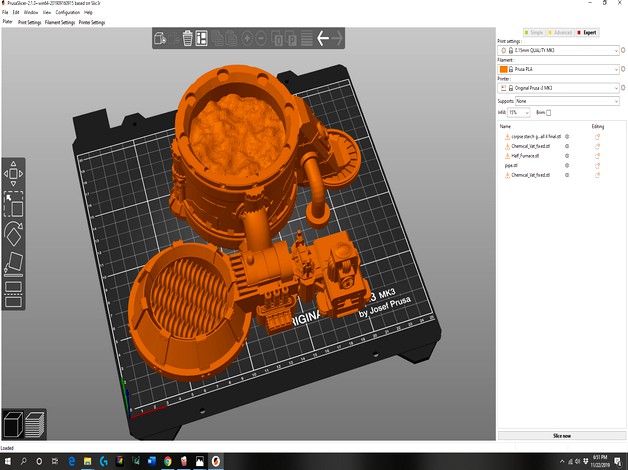Click the Add object cube icon
Image resolution: width=628 pixels, height=470 pixels.
160,38
